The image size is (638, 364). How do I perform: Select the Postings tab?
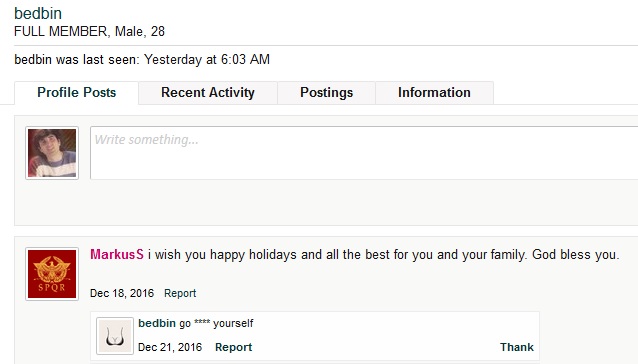pos(326,93)
